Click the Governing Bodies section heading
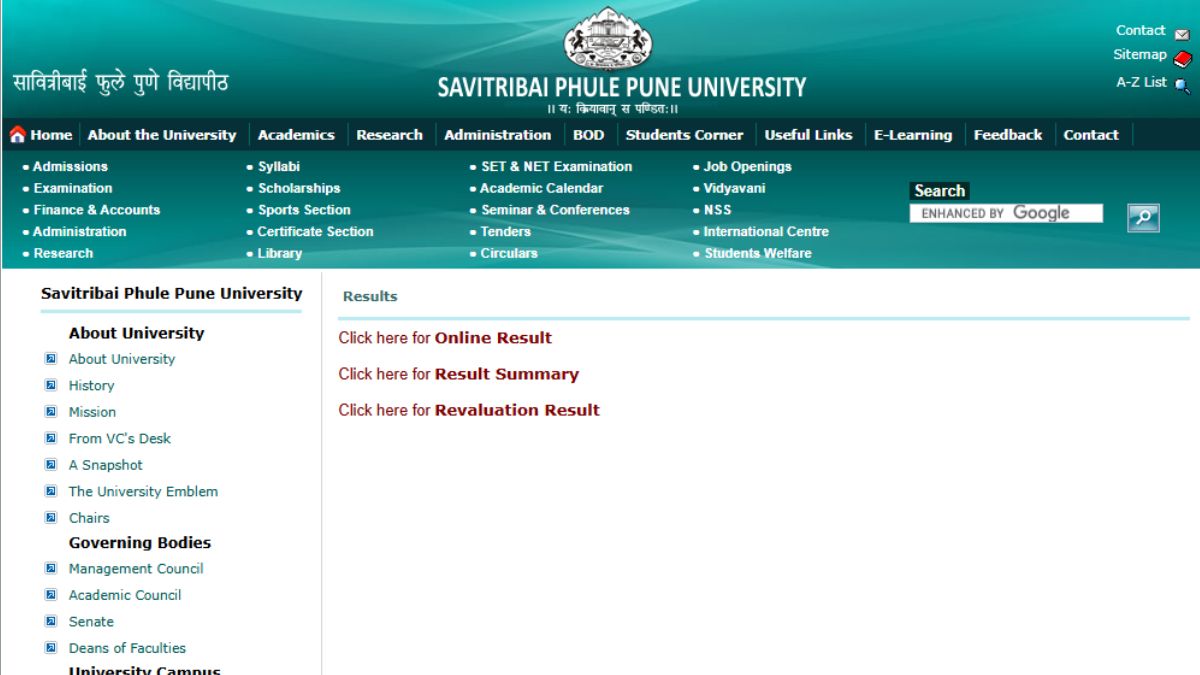Screen dimensions: 1200x675 pyautogui.click(x=140, y=543)
